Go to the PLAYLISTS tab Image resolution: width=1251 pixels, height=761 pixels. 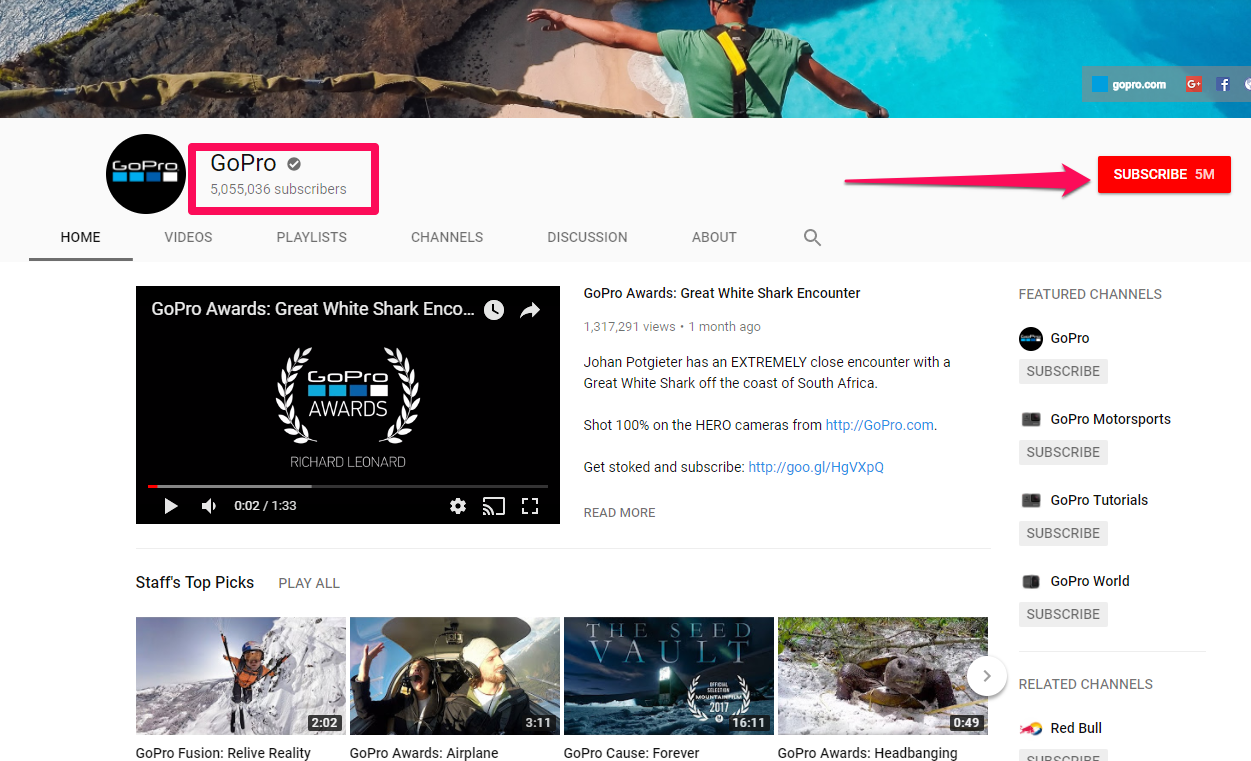point(312,237)
